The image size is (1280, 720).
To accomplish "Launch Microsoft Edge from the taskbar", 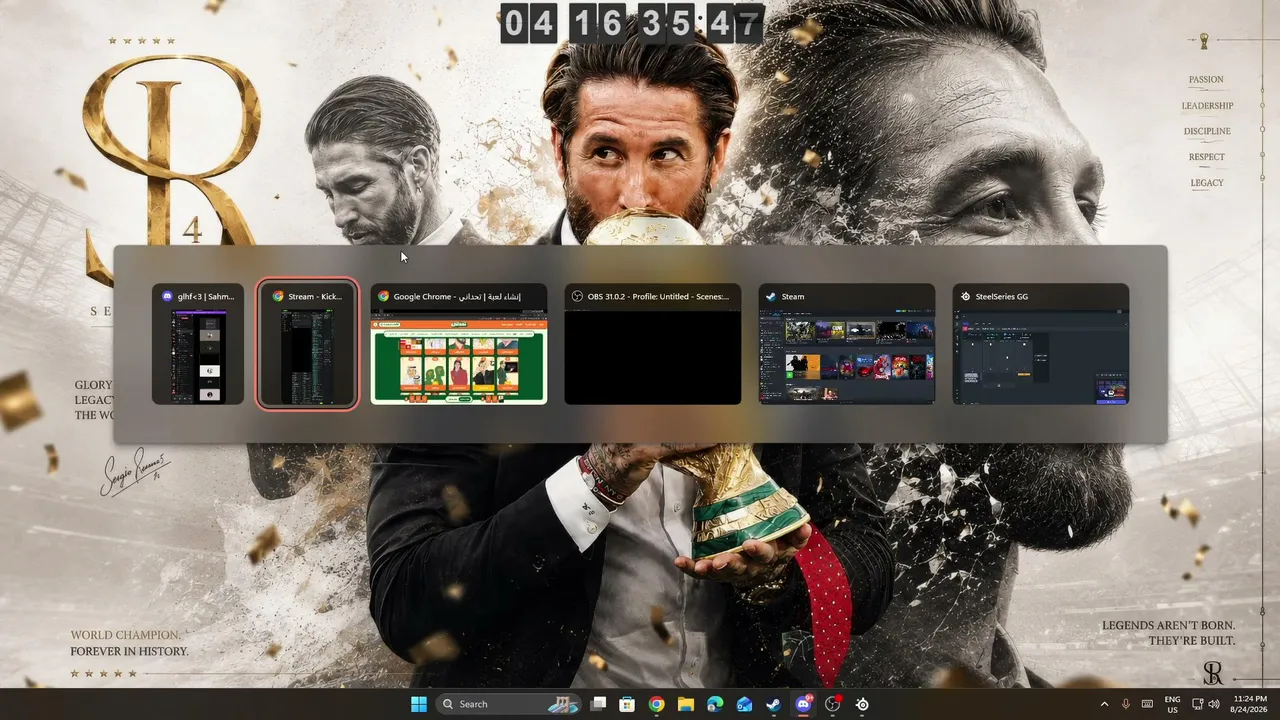I will 715,704.
